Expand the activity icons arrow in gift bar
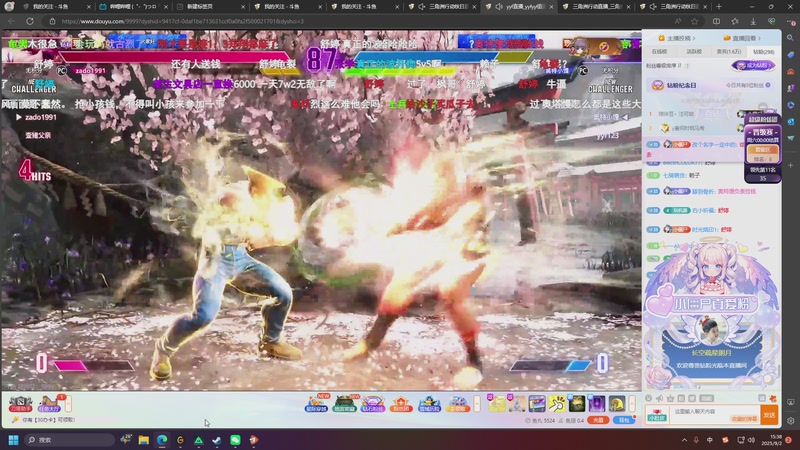This screenshot has width=800, height=450. 477,404
